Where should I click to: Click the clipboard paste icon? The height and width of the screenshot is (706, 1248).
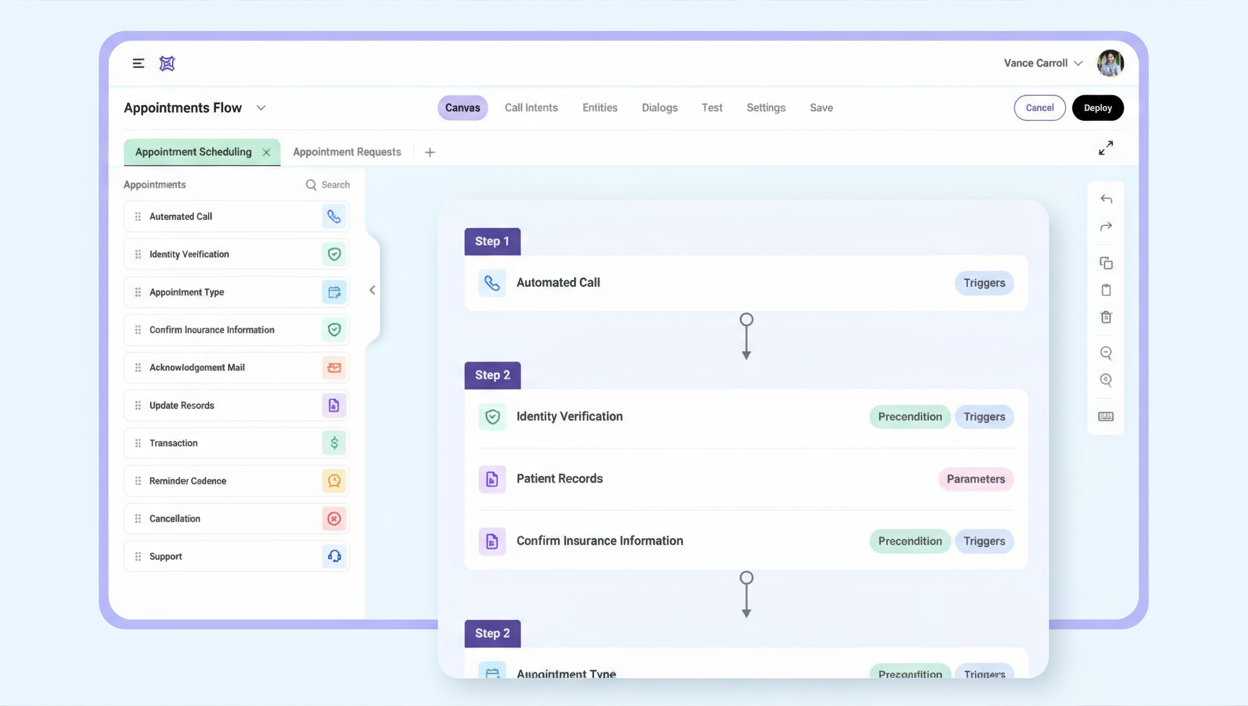1106,290
